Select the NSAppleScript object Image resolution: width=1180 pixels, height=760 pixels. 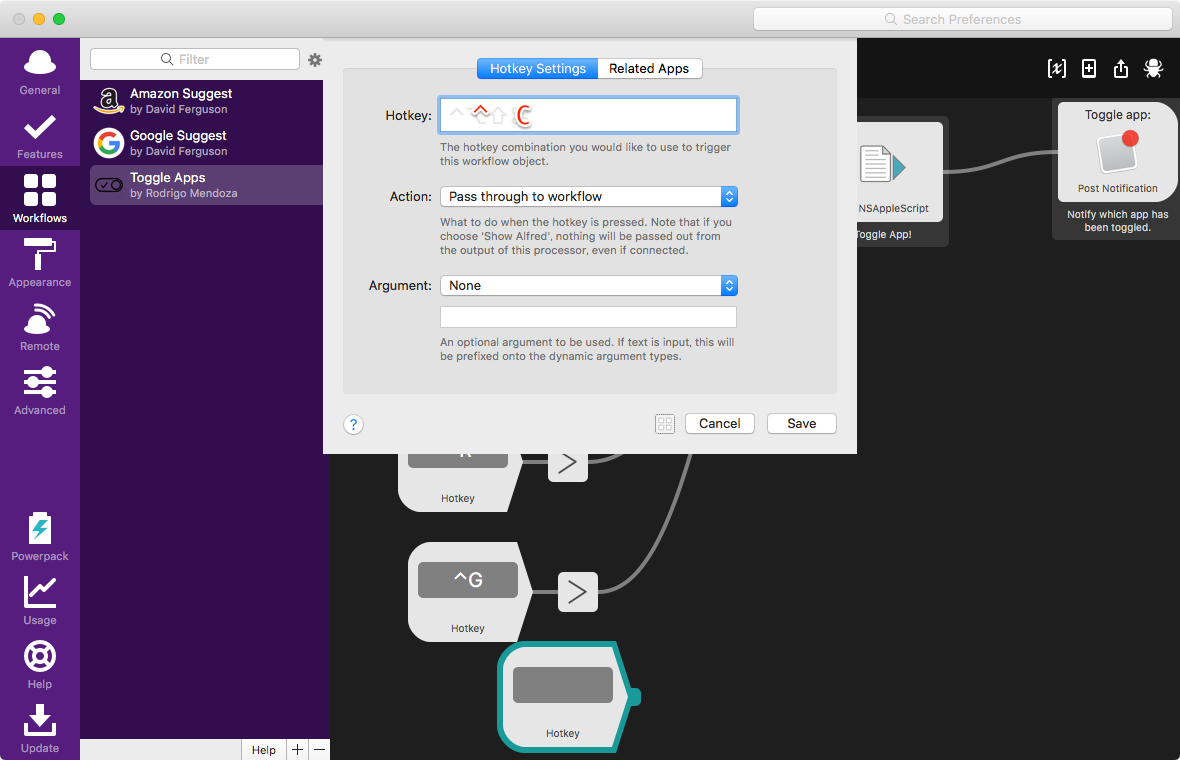(899, 172)
